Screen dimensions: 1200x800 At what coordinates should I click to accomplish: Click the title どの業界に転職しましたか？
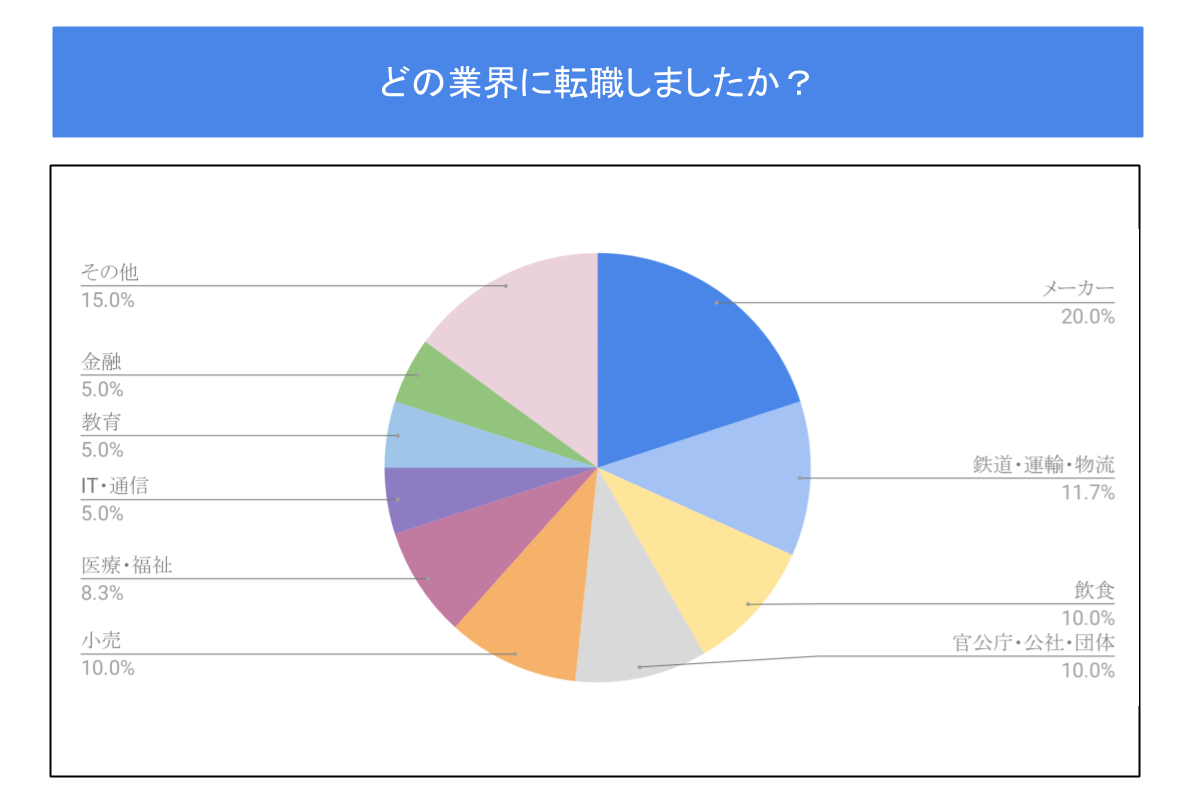pos(597,82)
